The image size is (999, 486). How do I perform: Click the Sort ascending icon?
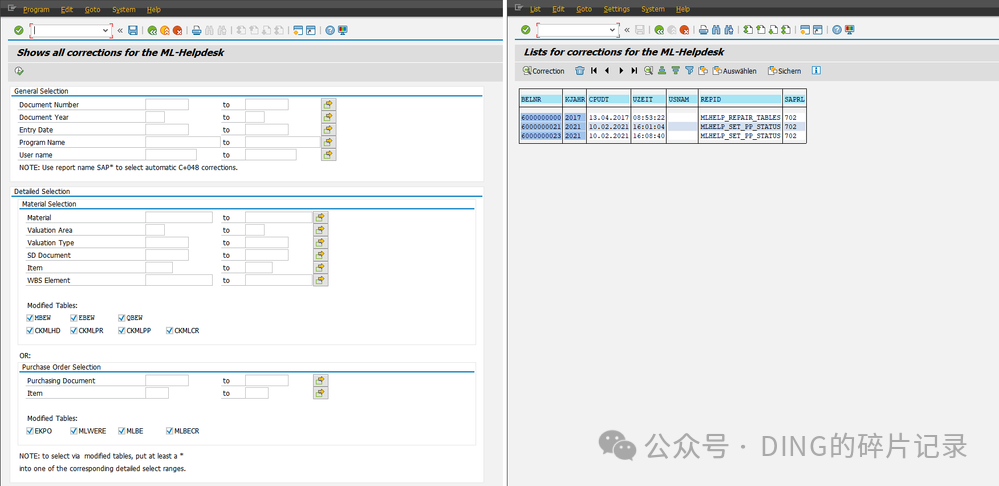click(x=662, y=71)
